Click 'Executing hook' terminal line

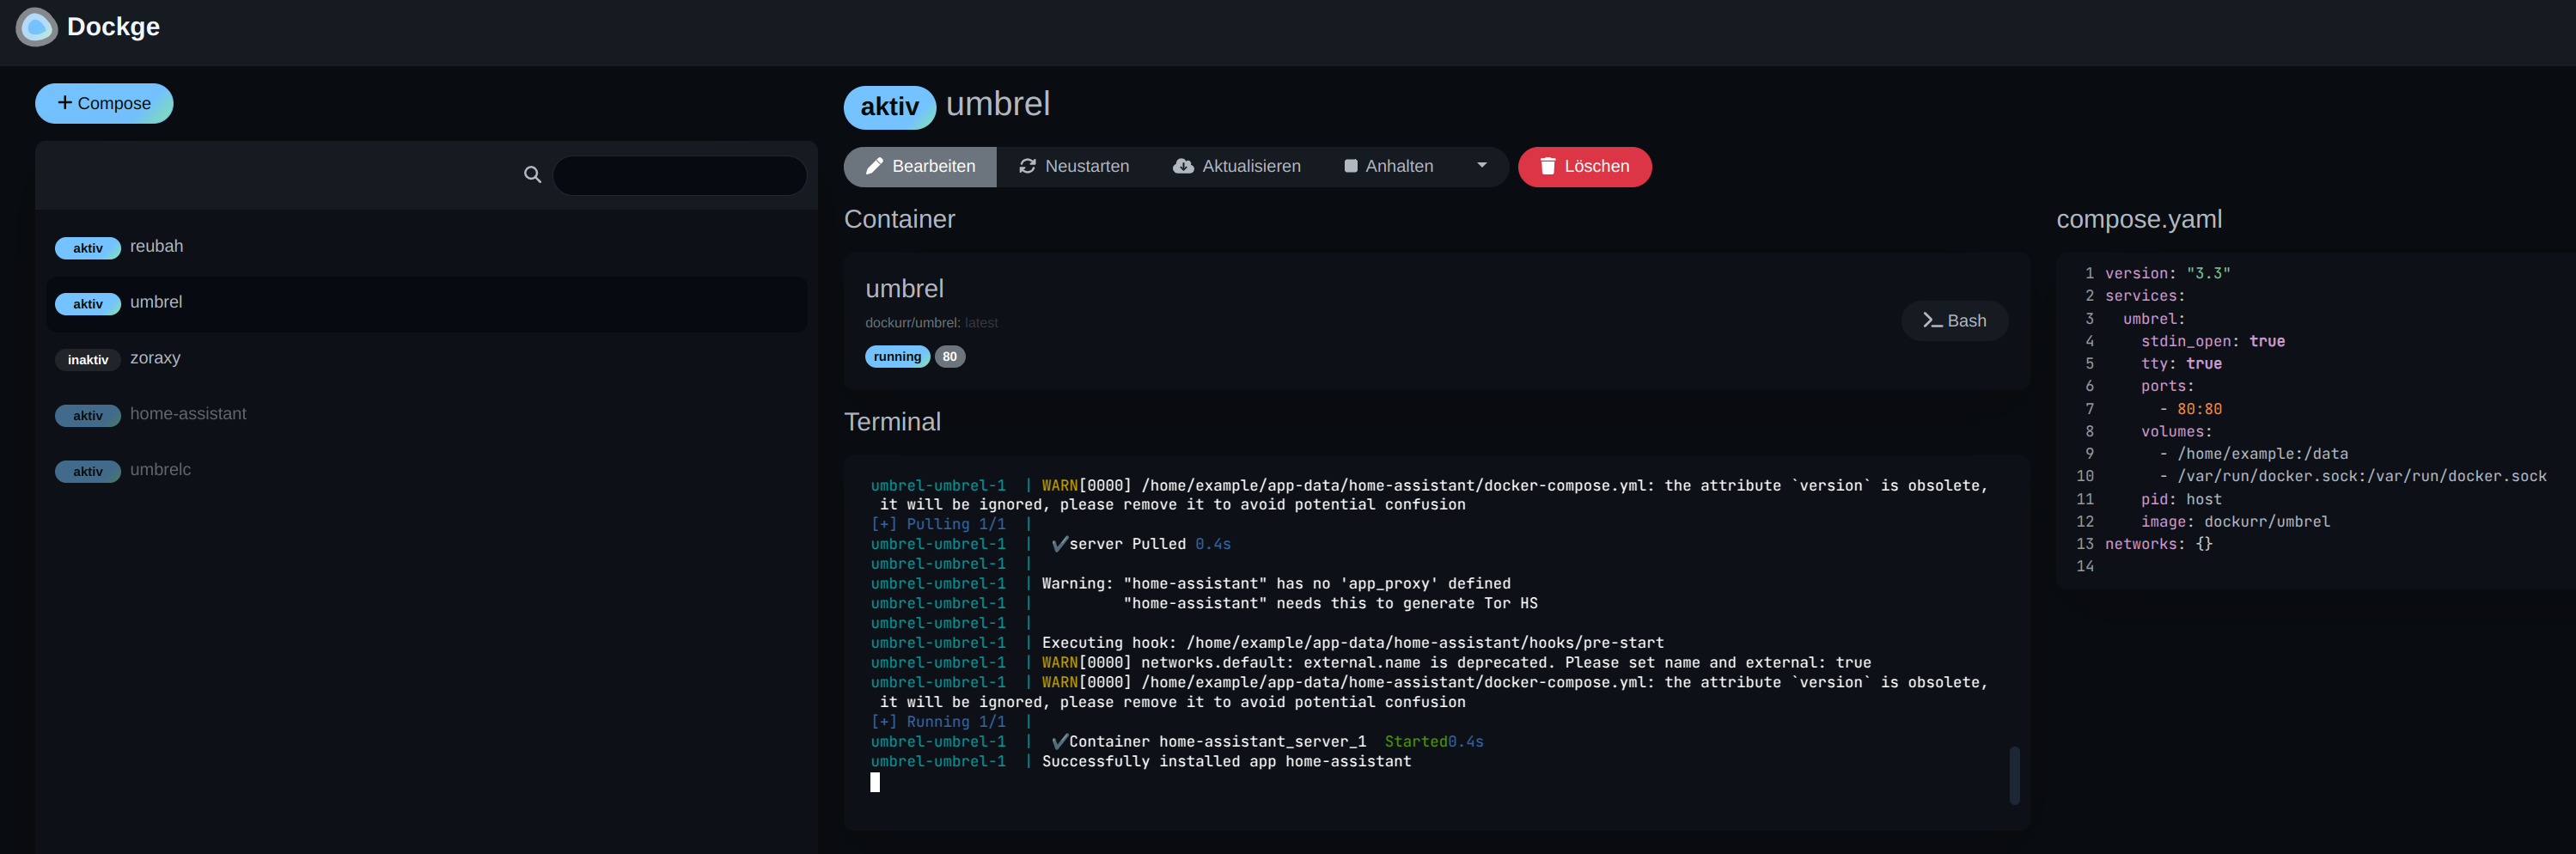[1352, 643]
